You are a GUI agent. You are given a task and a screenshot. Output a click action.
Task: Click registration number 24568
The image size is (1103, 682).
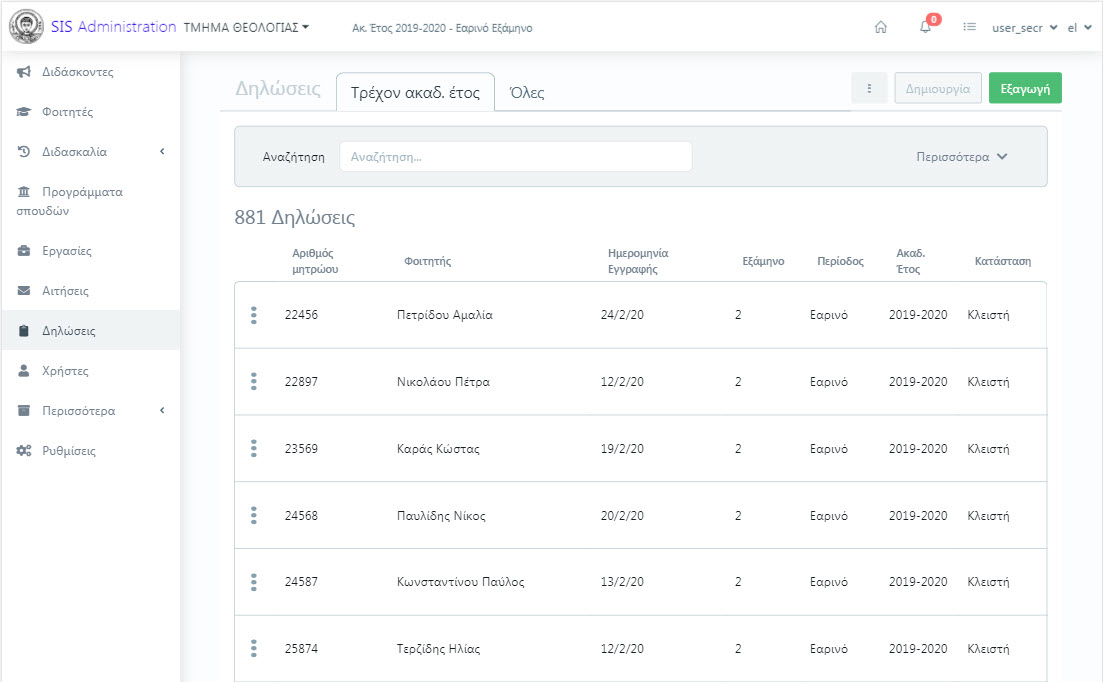tap(301, 515)
